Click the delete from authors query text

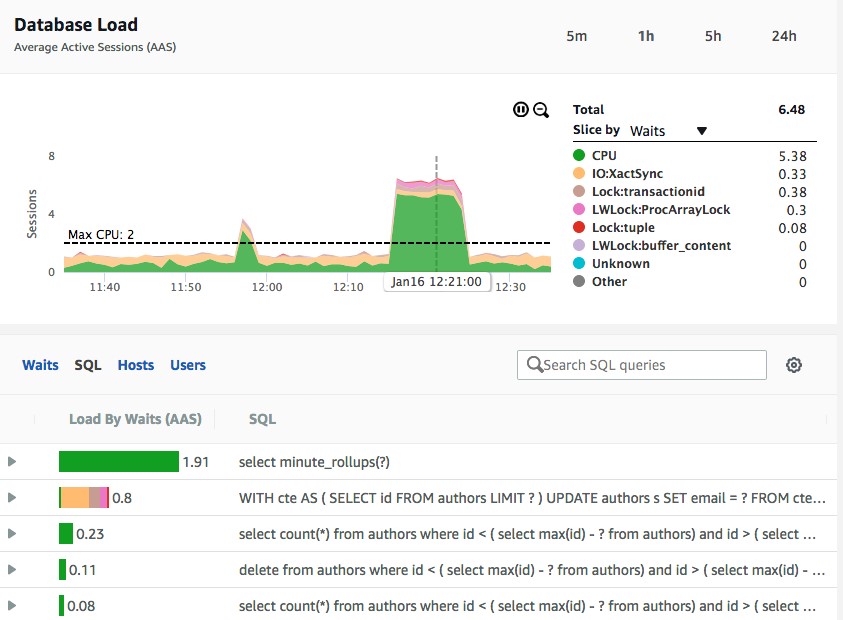point(532,570)
